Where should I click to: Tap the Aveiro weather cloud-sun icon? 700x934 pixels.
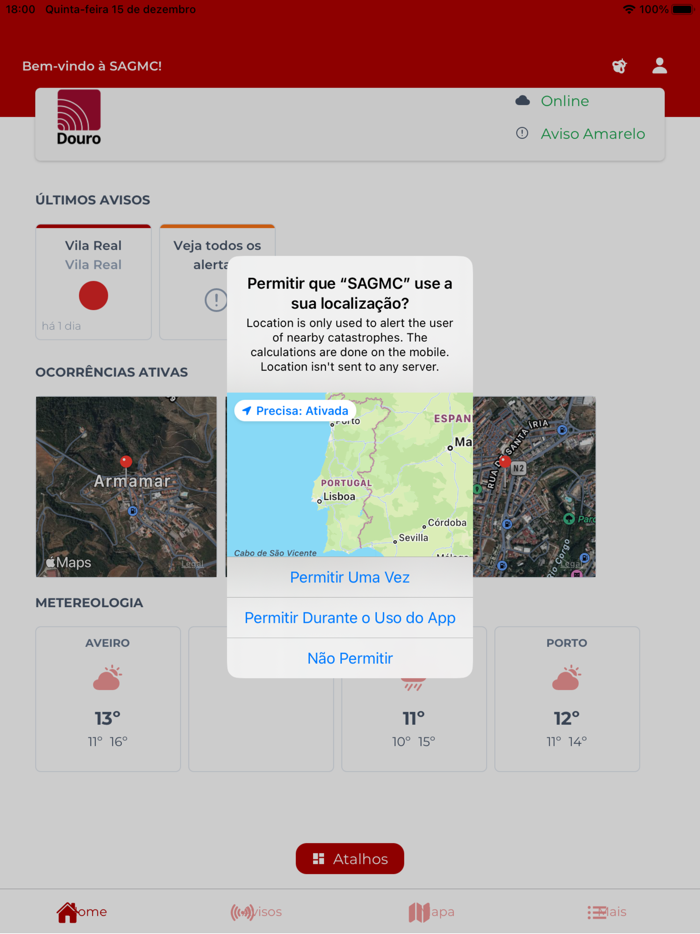tap(107, 678)
